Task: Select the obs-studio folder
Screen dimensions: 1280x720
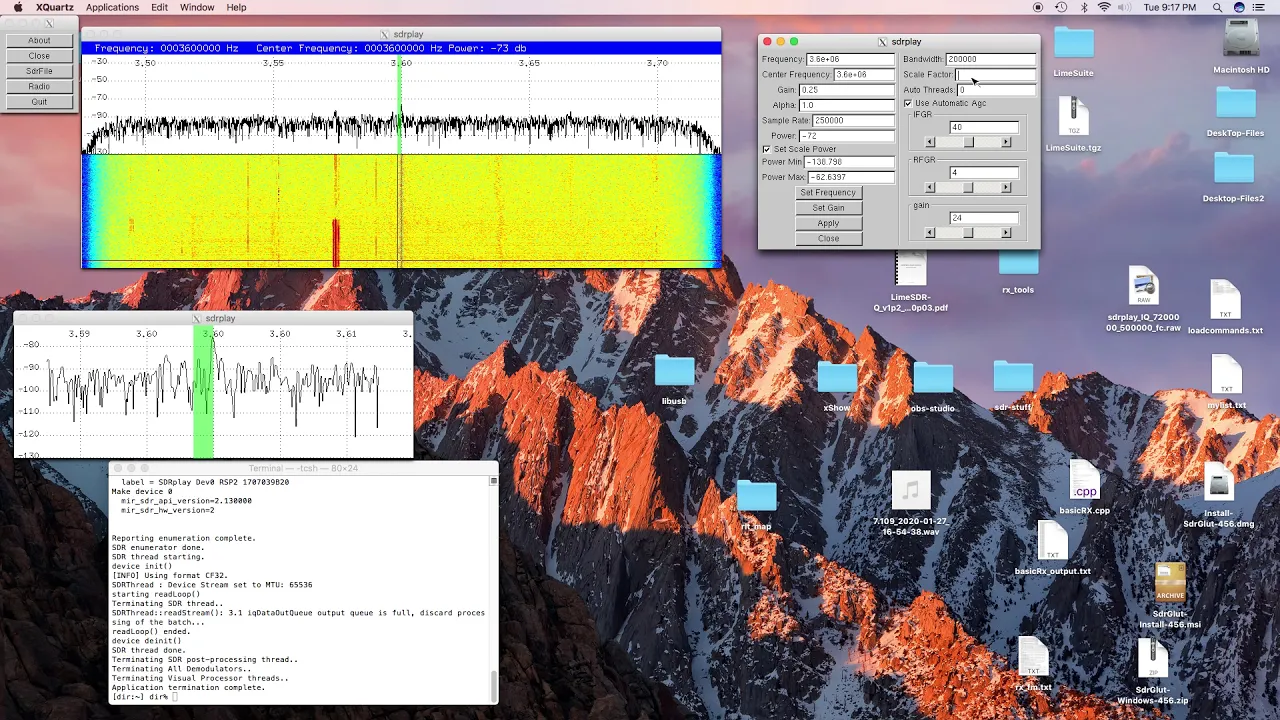Action: [x=932, y=378]
